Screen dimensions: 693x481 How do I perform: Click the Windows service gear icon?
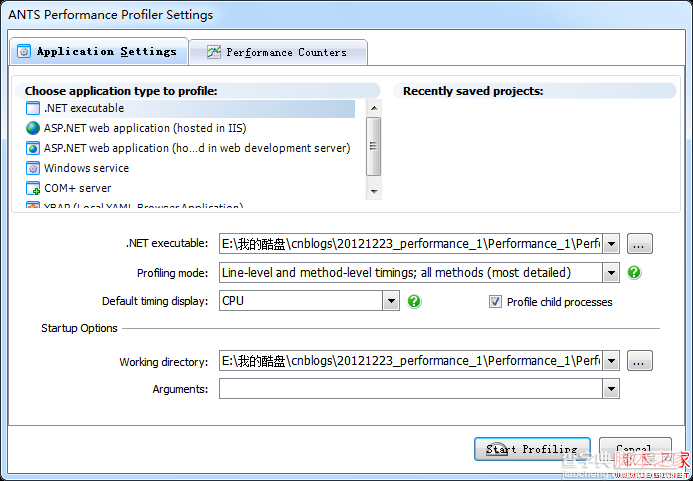click(x=33, y=168)
